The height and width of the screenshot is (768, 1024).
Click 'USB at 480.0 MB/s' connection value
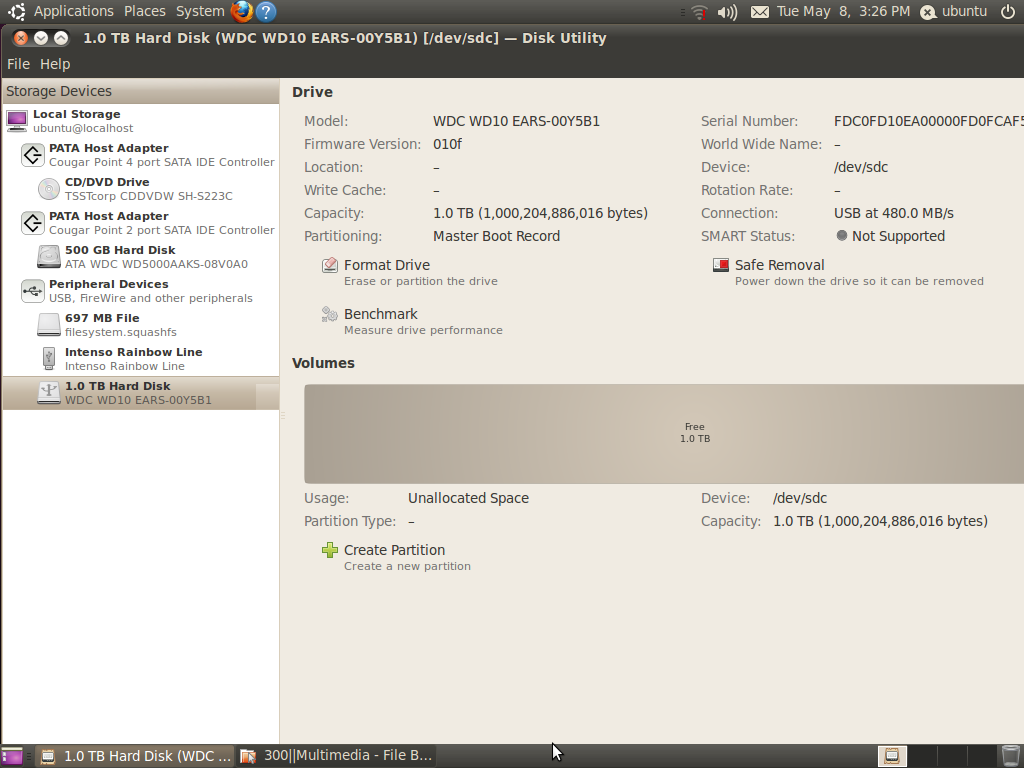pyautogui.click(x=893, y=214)
